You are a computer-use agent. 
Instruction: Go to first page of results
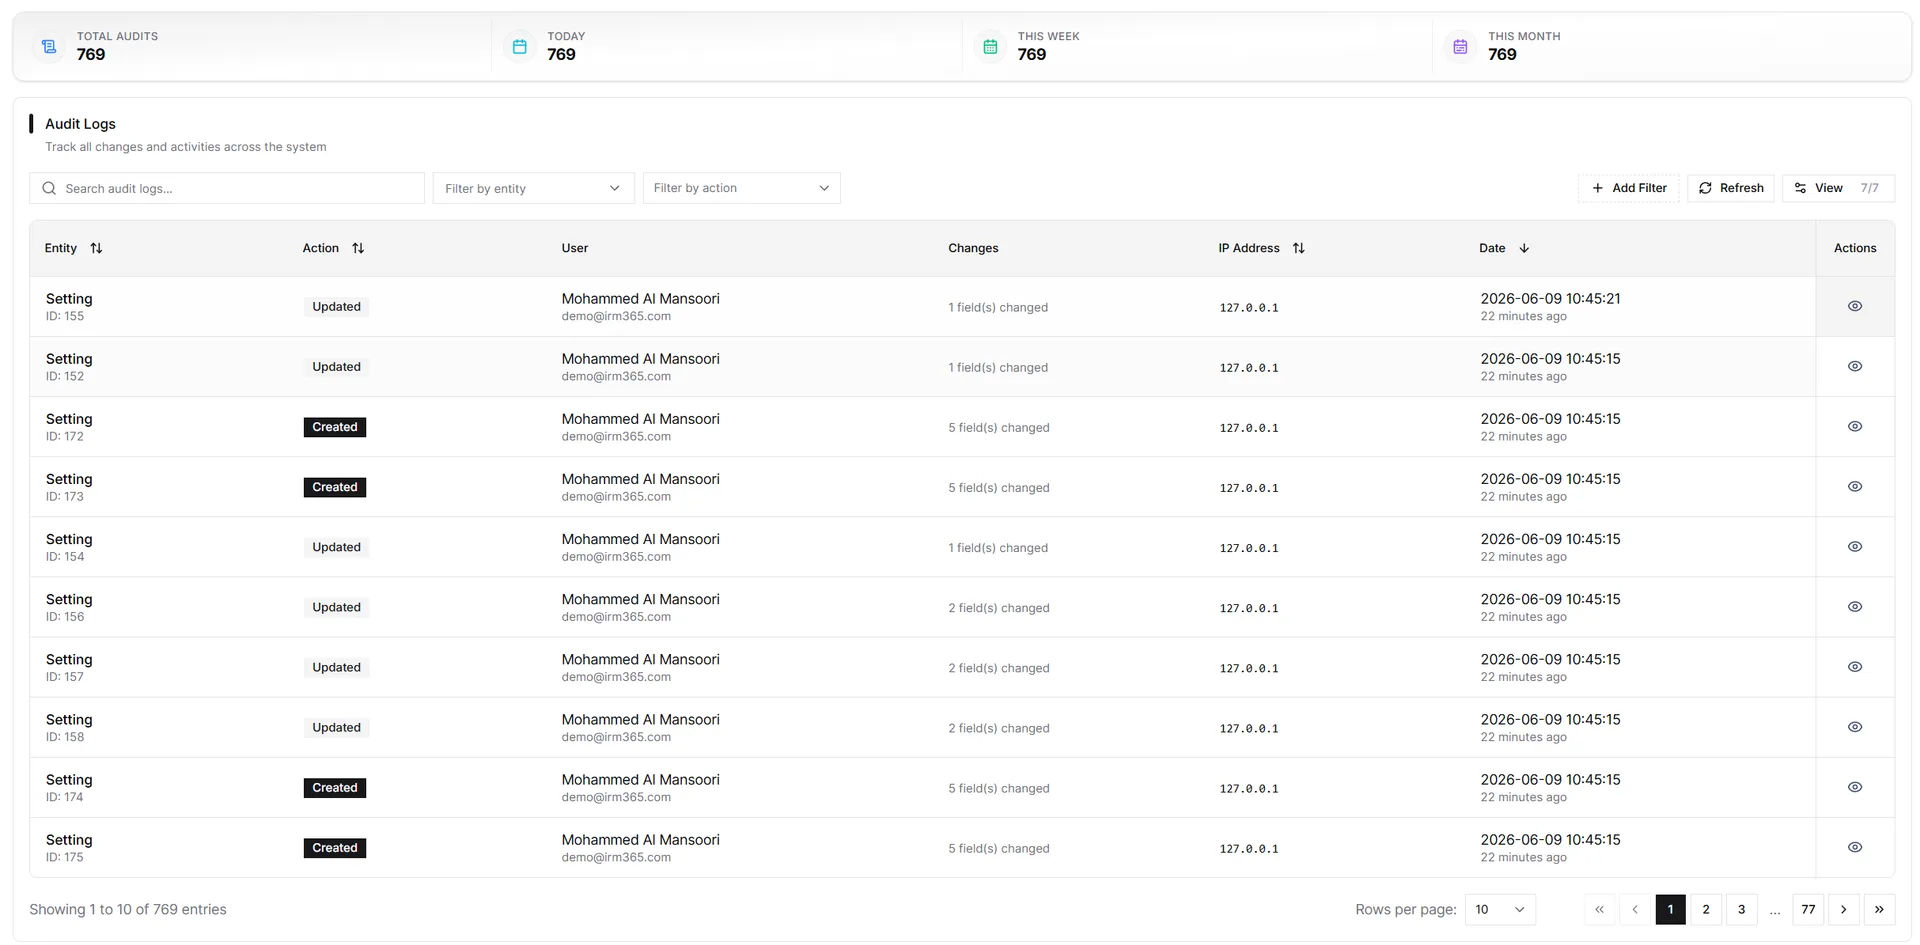[1599, 909]
